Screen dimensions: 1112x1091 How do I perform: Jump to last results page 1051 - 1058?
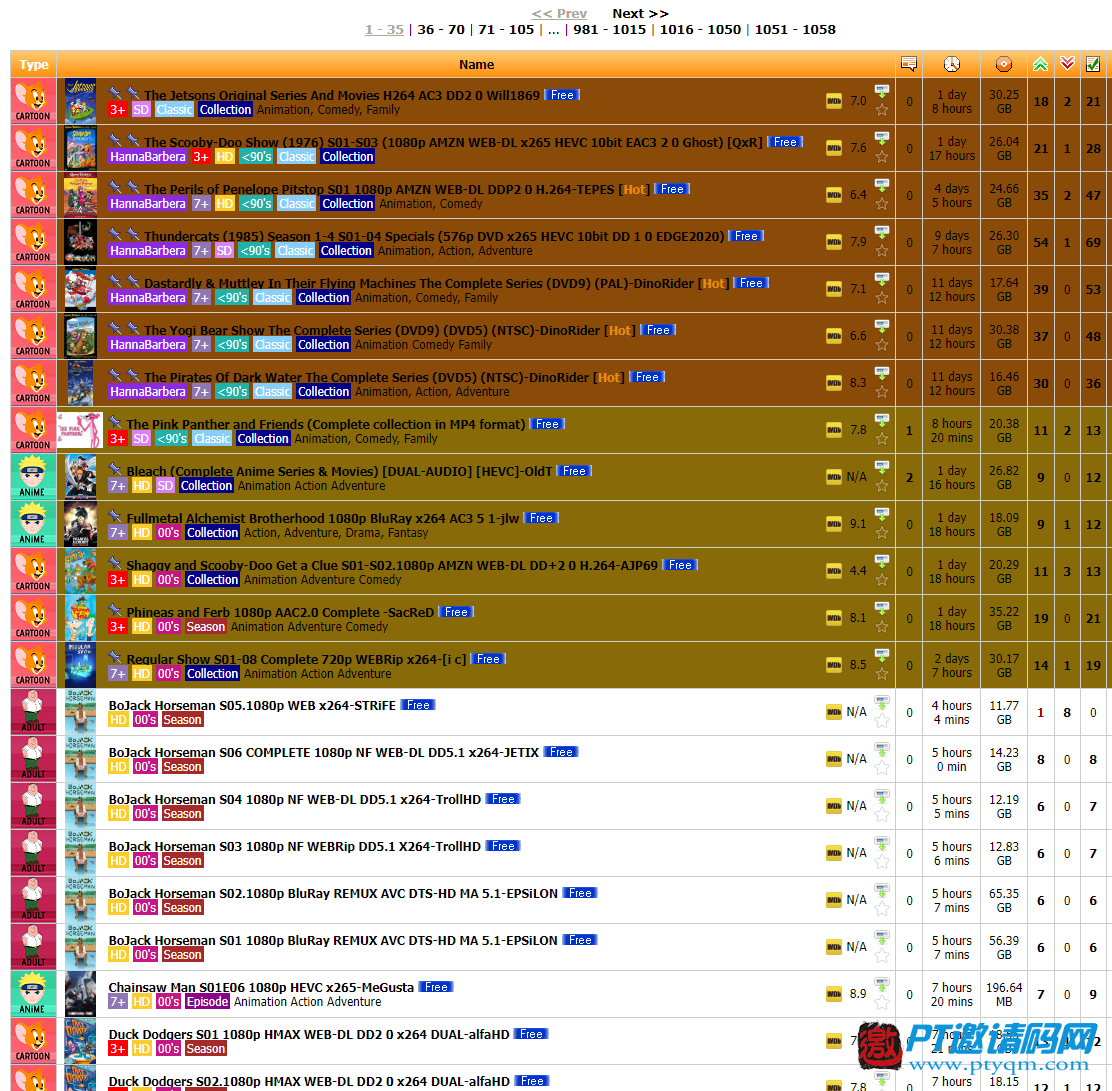click(795, 30)
